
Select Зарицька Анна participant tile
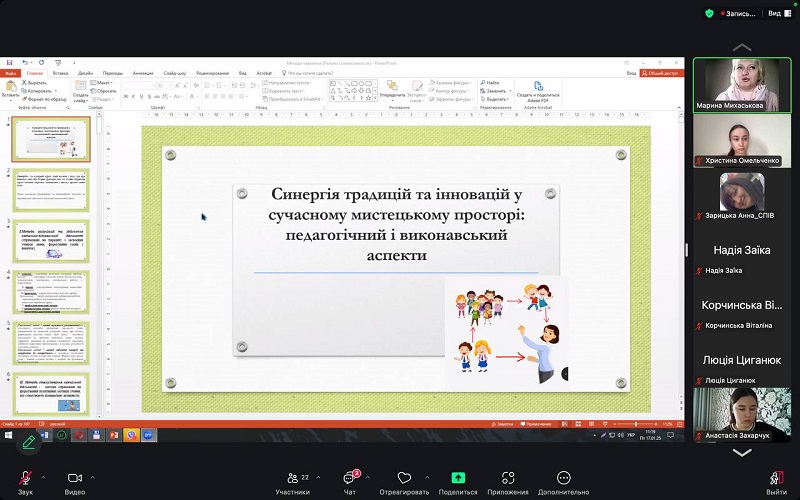(742, 195)
